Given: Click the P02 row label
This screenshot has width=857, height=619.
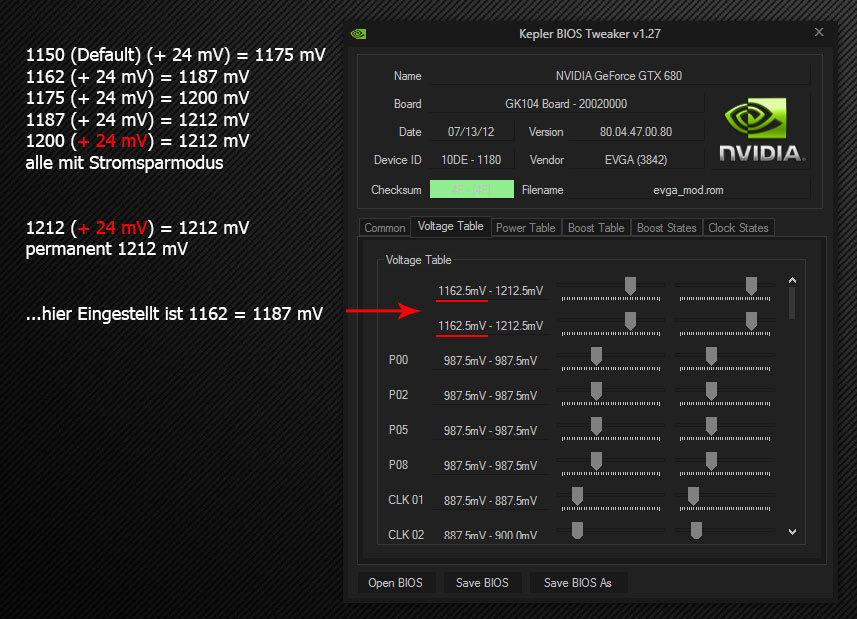Looking at the screenshot, I should pyautogui.click(x=398, y=395).
